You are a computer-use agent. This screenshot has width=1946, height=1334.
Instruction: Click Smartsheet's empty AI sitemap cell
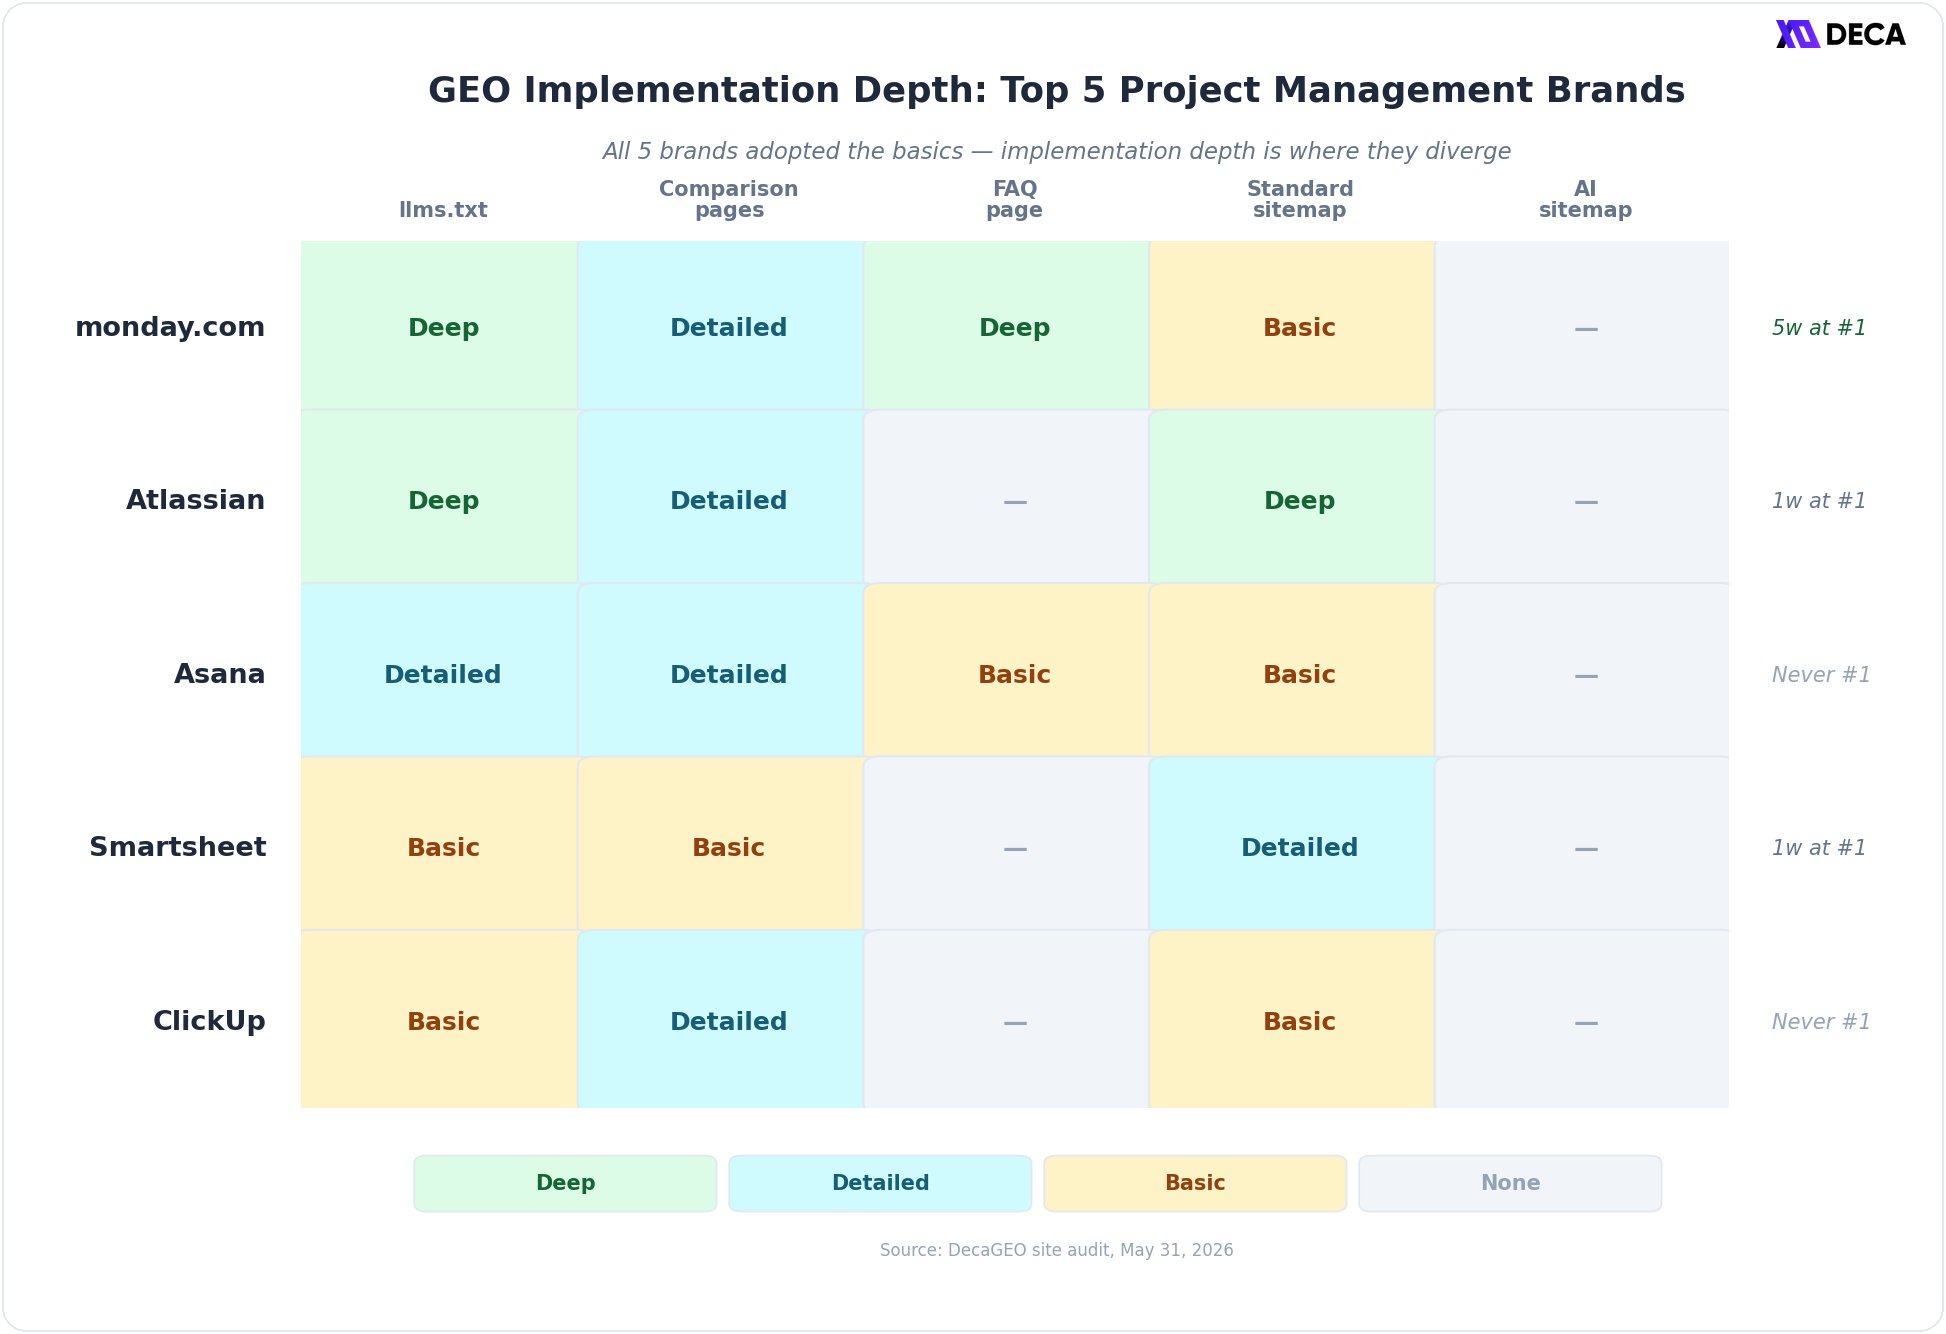(x=1582, y=844)
